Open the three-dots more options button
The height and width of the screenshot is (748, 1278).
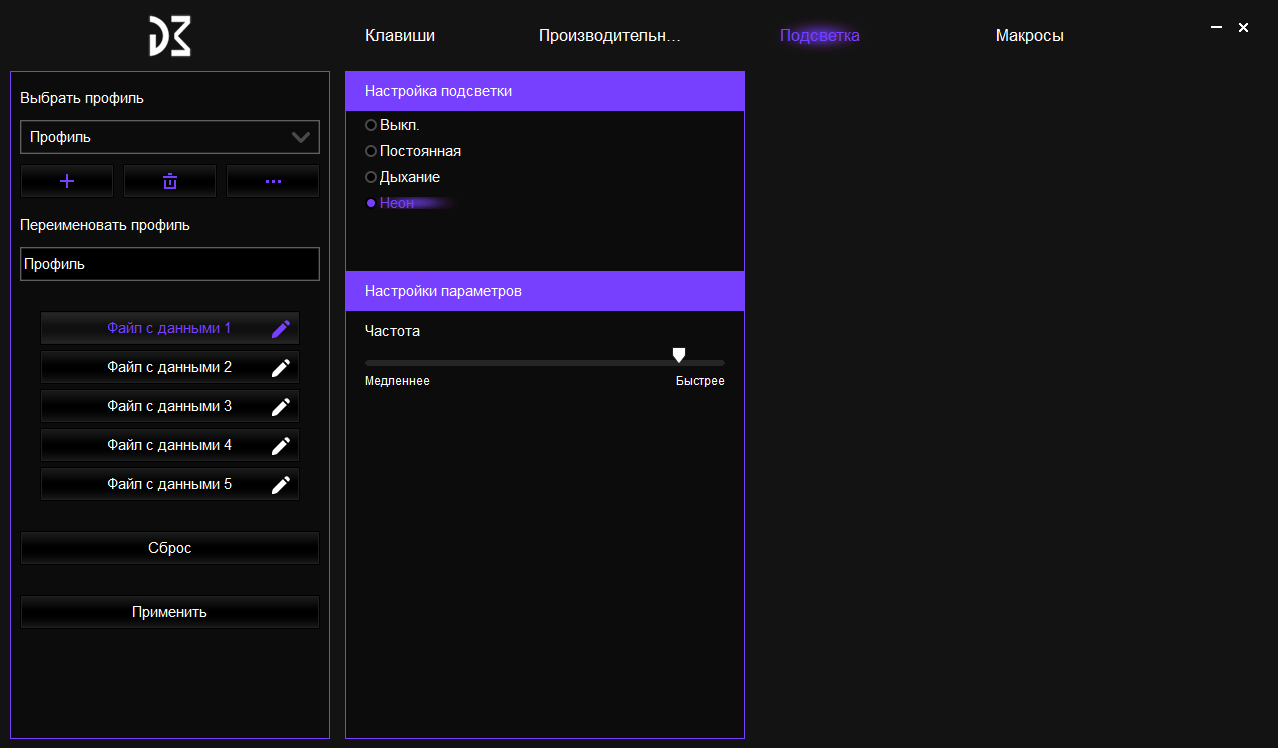click(273, 181)
